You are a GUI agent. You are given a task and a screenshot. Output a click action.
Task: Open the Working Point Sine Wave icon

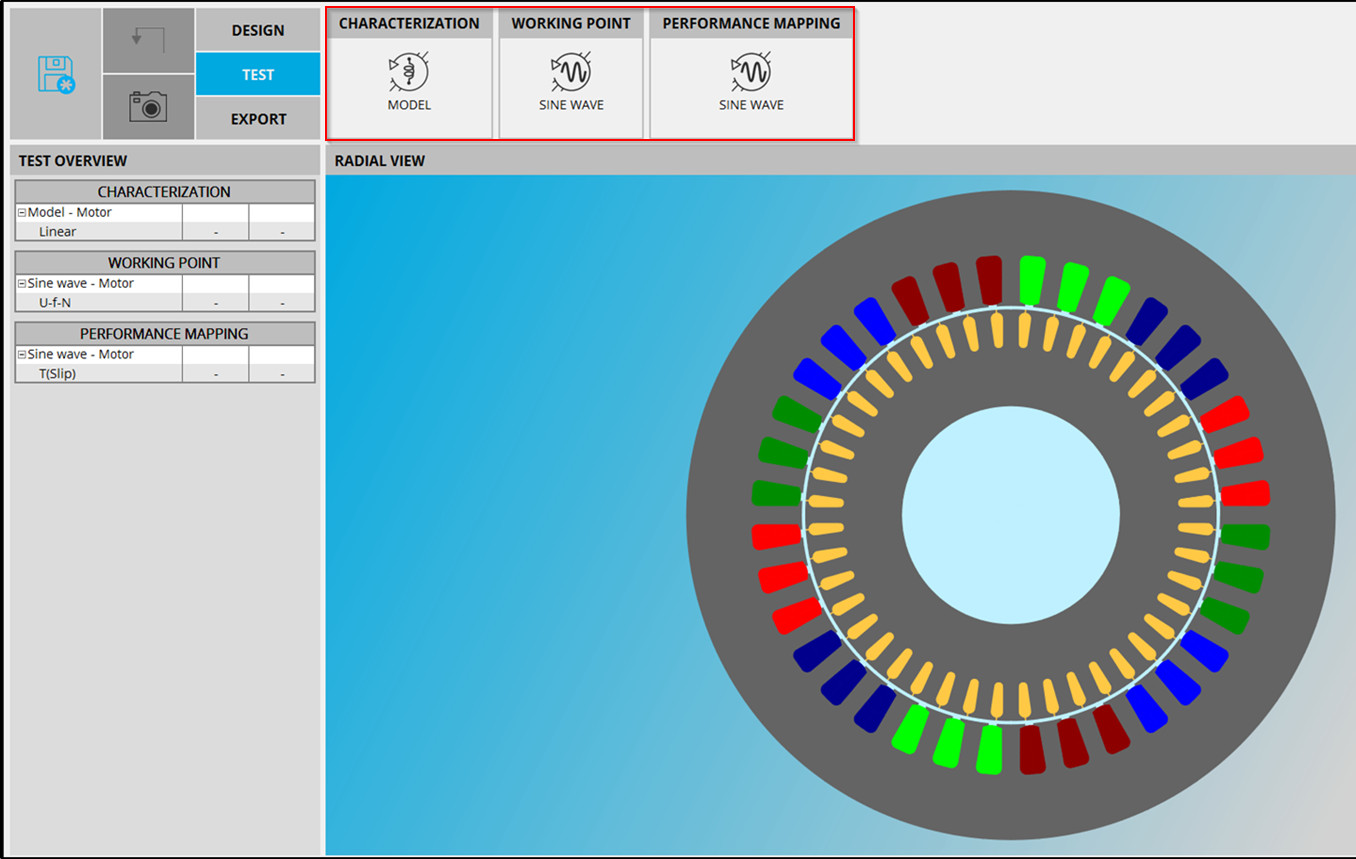pos(571,73)
